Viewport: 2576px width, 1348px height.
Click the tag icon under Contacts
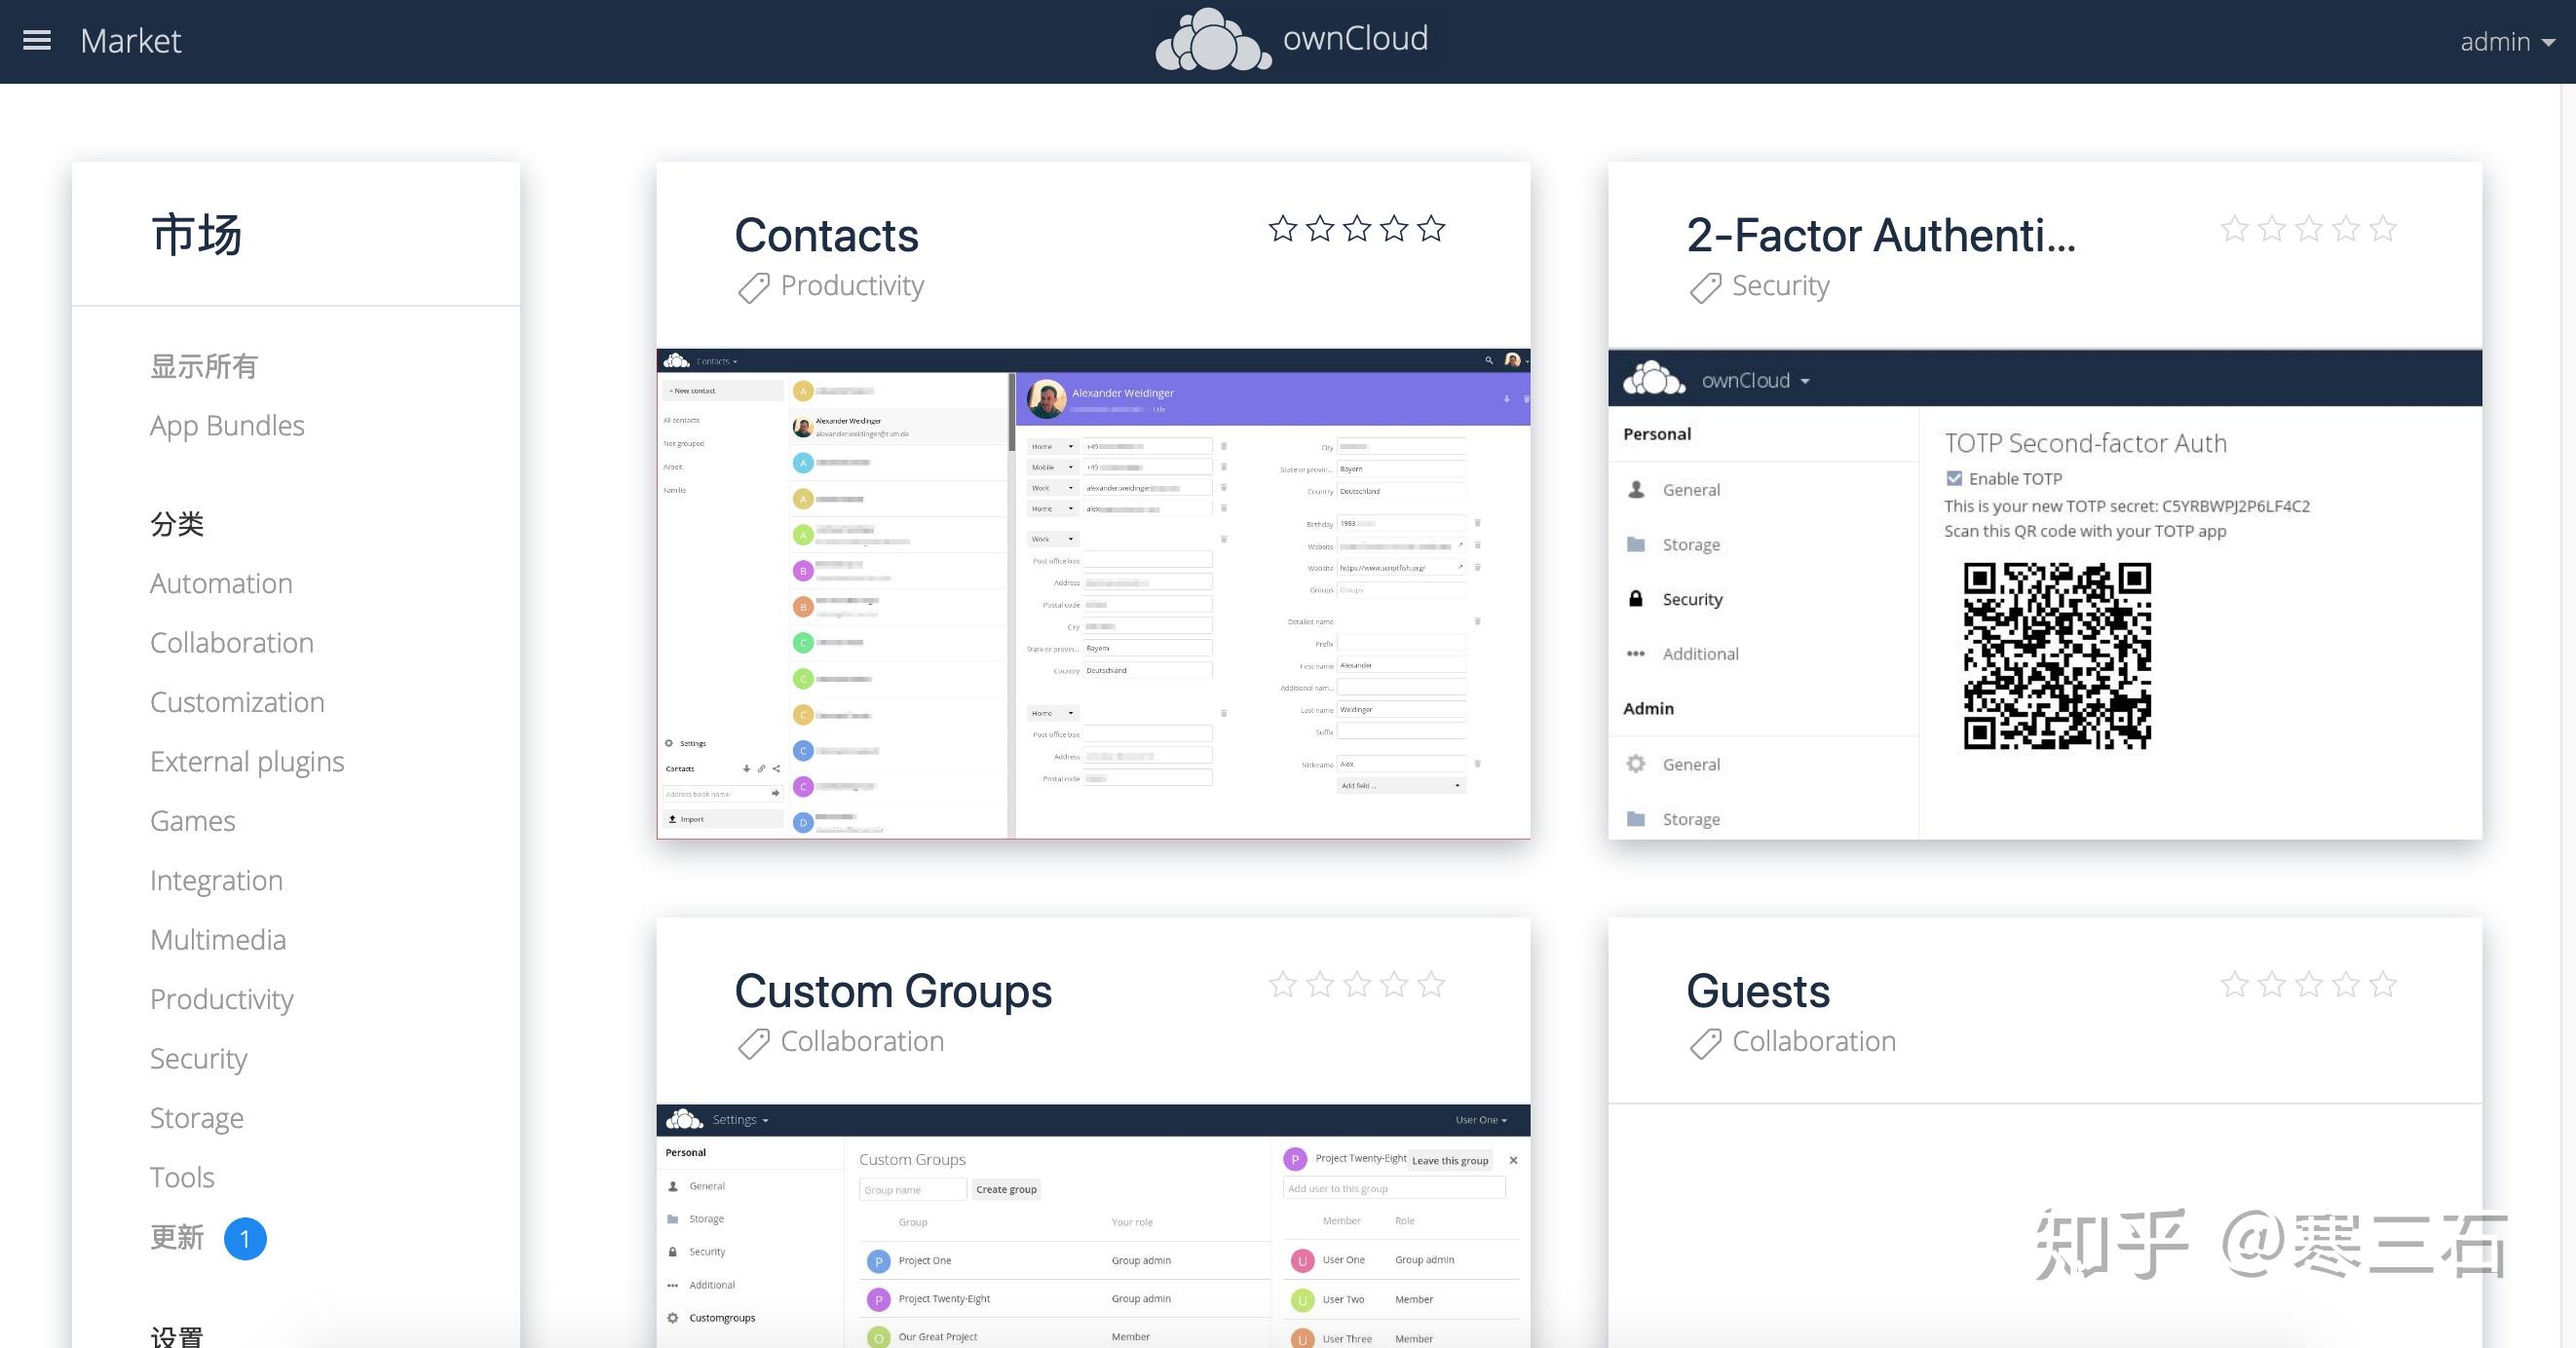(754, 288)
